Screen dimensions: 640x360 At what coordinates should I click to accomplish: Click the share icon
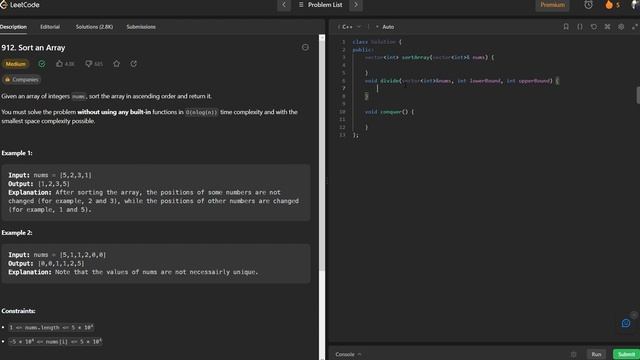click(x=133, y=64)
